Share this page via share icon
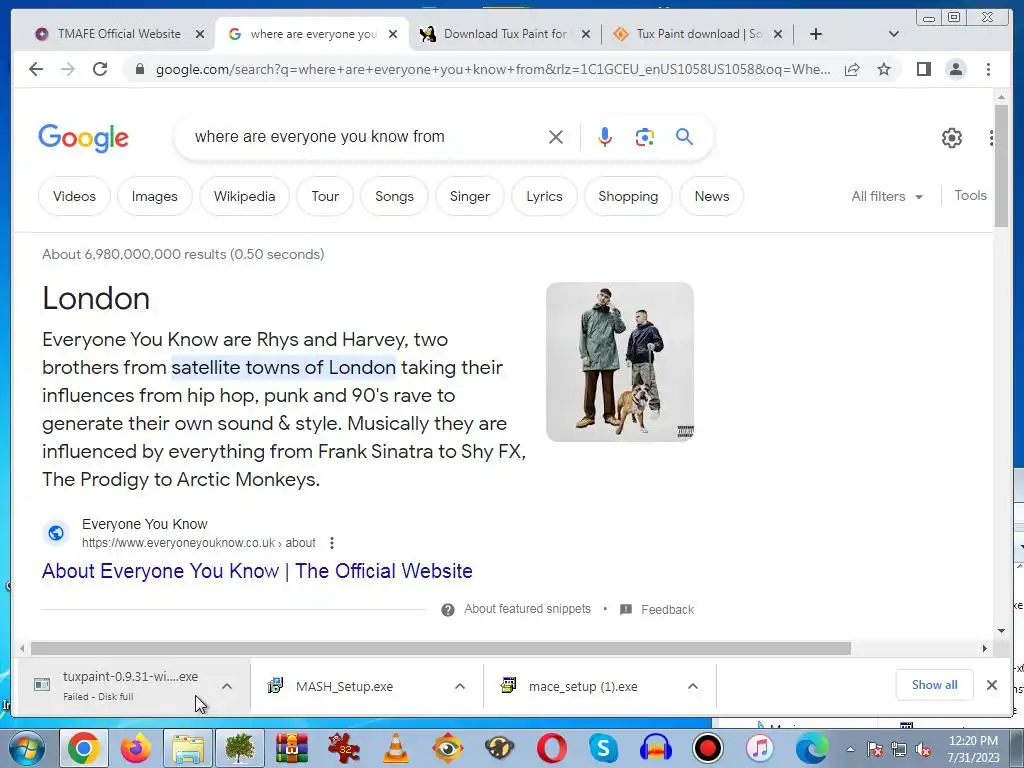The width and height of the screenshot is (1024, 768). click(x=852, y=69)
